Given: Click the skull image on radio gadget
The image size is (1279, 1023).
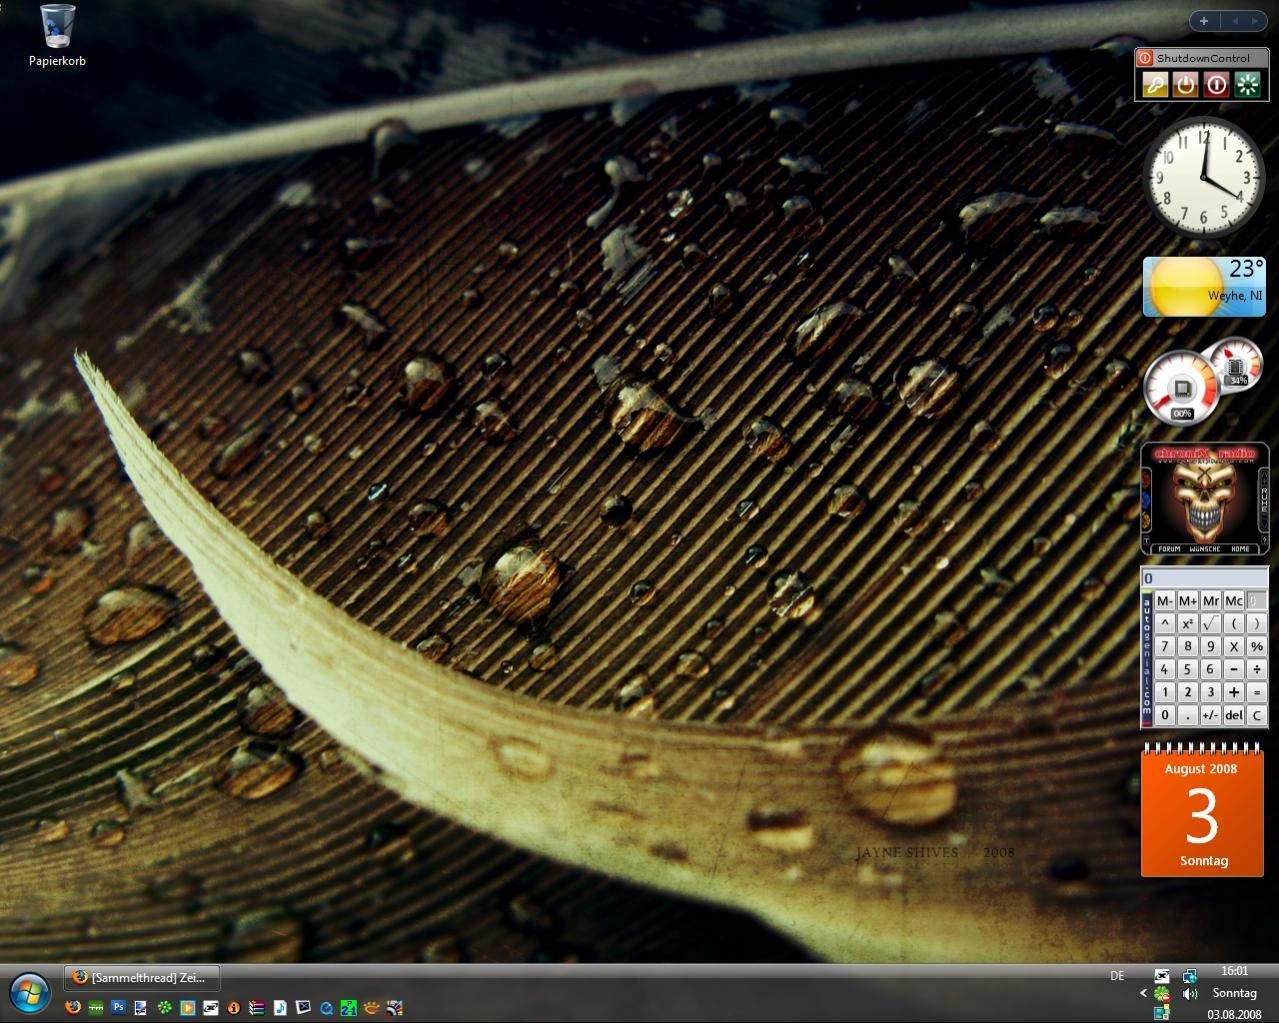Looking at the screenshot, I should 1205,501.
